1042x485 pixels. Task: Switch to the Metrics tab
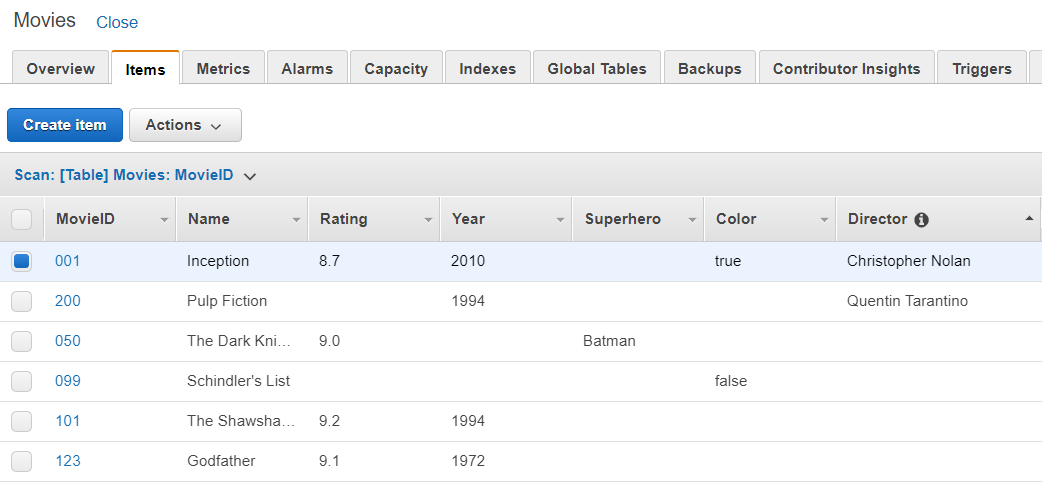(223, 69)
